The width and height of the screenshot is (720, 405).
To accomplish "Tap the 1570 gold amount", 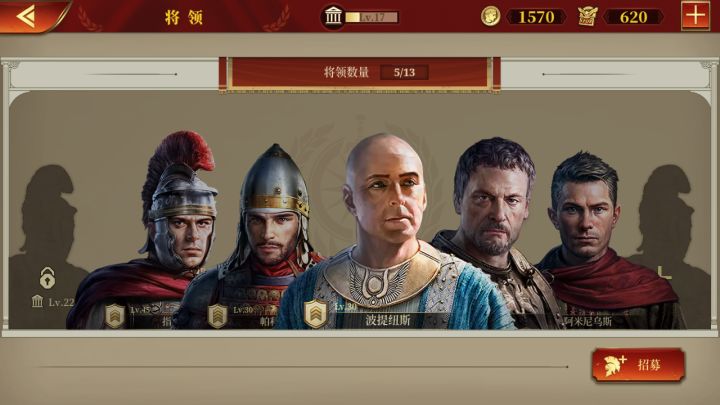I will tap(536, 17).
